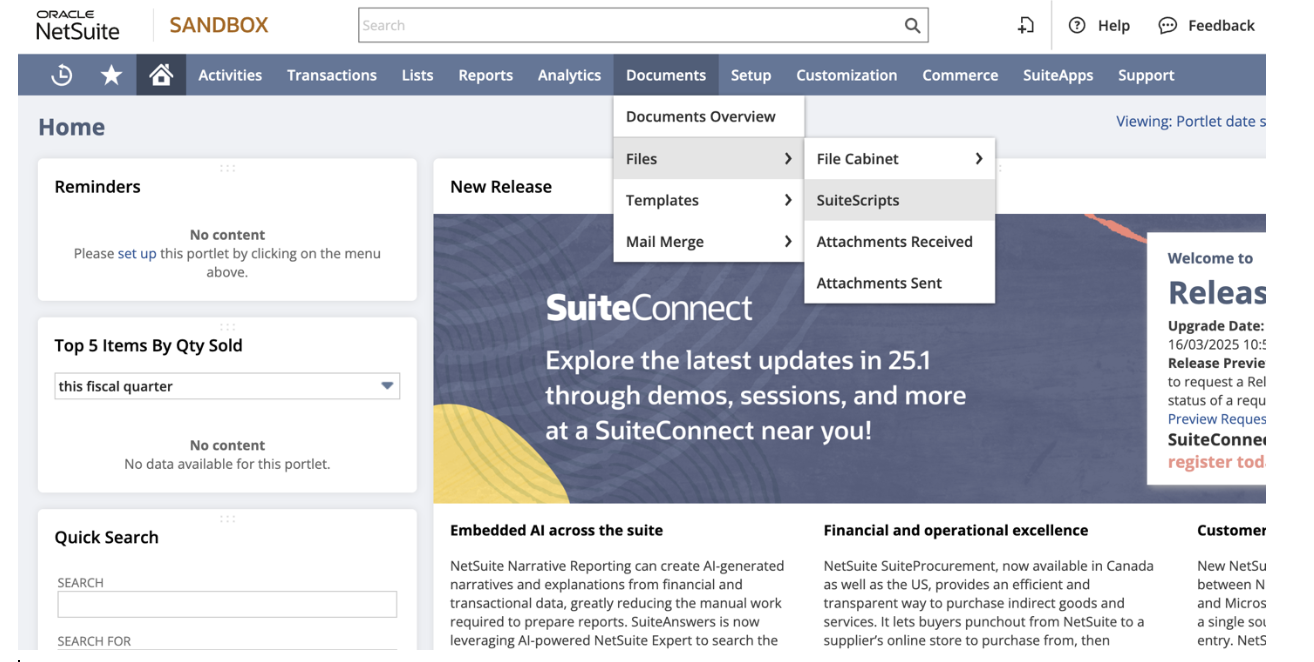
Task: Open the Commerce menu
Action: pyautogui.click(x=960, y=75)
